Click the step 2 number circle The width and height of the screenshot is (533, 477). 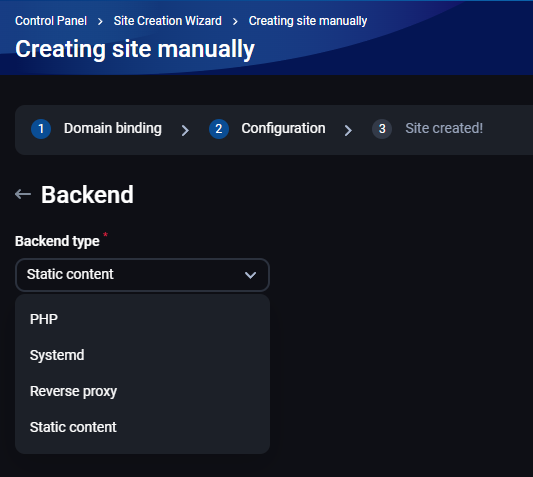click(219, 129)
